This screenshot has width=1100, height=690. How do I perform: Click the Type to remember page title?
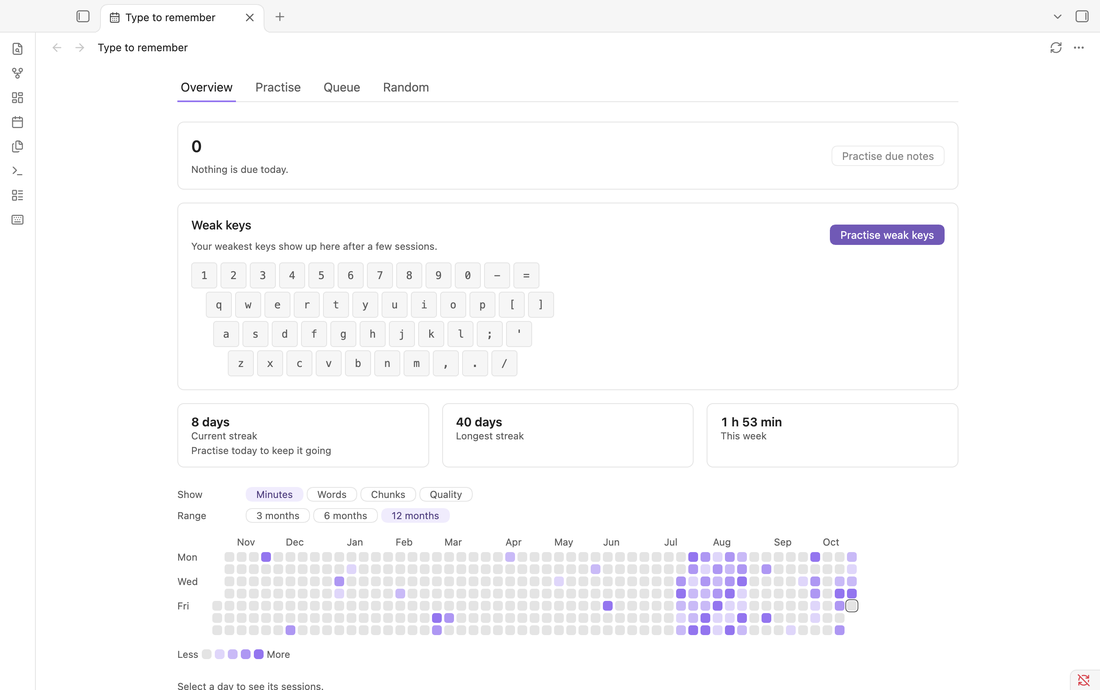pos(142,48)
